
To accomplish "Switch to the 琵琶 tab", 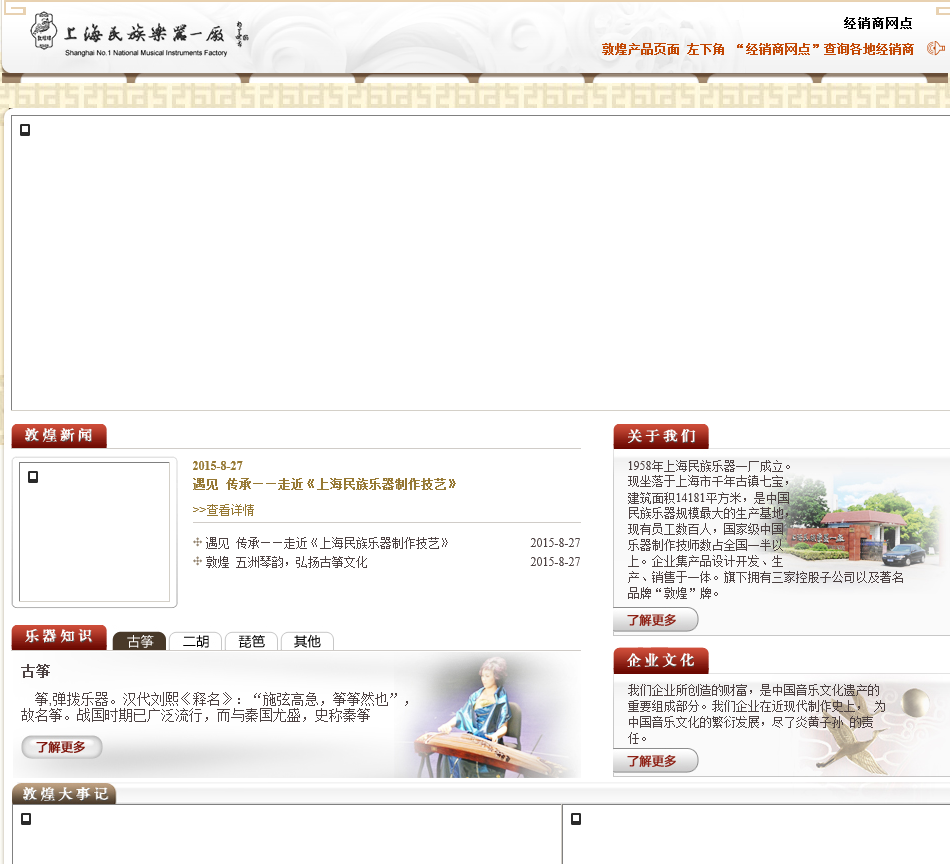I will pyautogui.click(x=251, y=641).
